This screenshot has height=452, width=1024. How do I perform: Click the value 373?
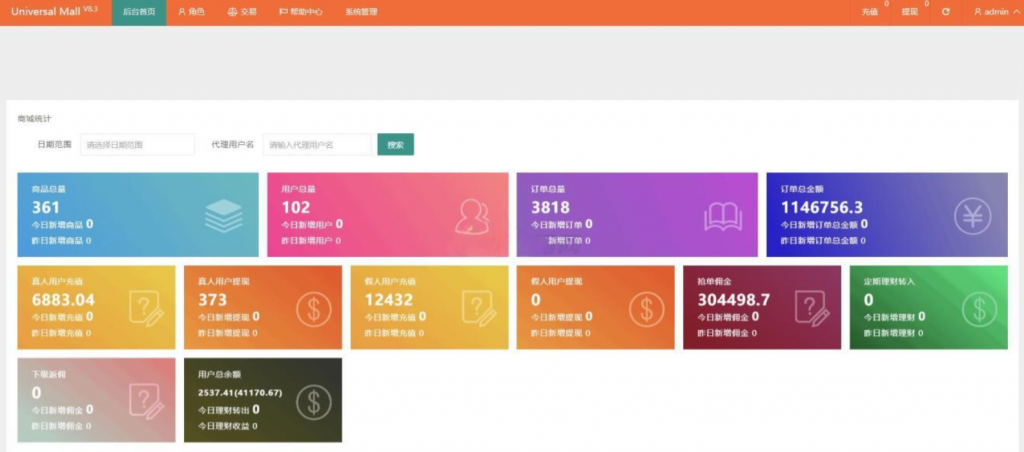(212, 300)
